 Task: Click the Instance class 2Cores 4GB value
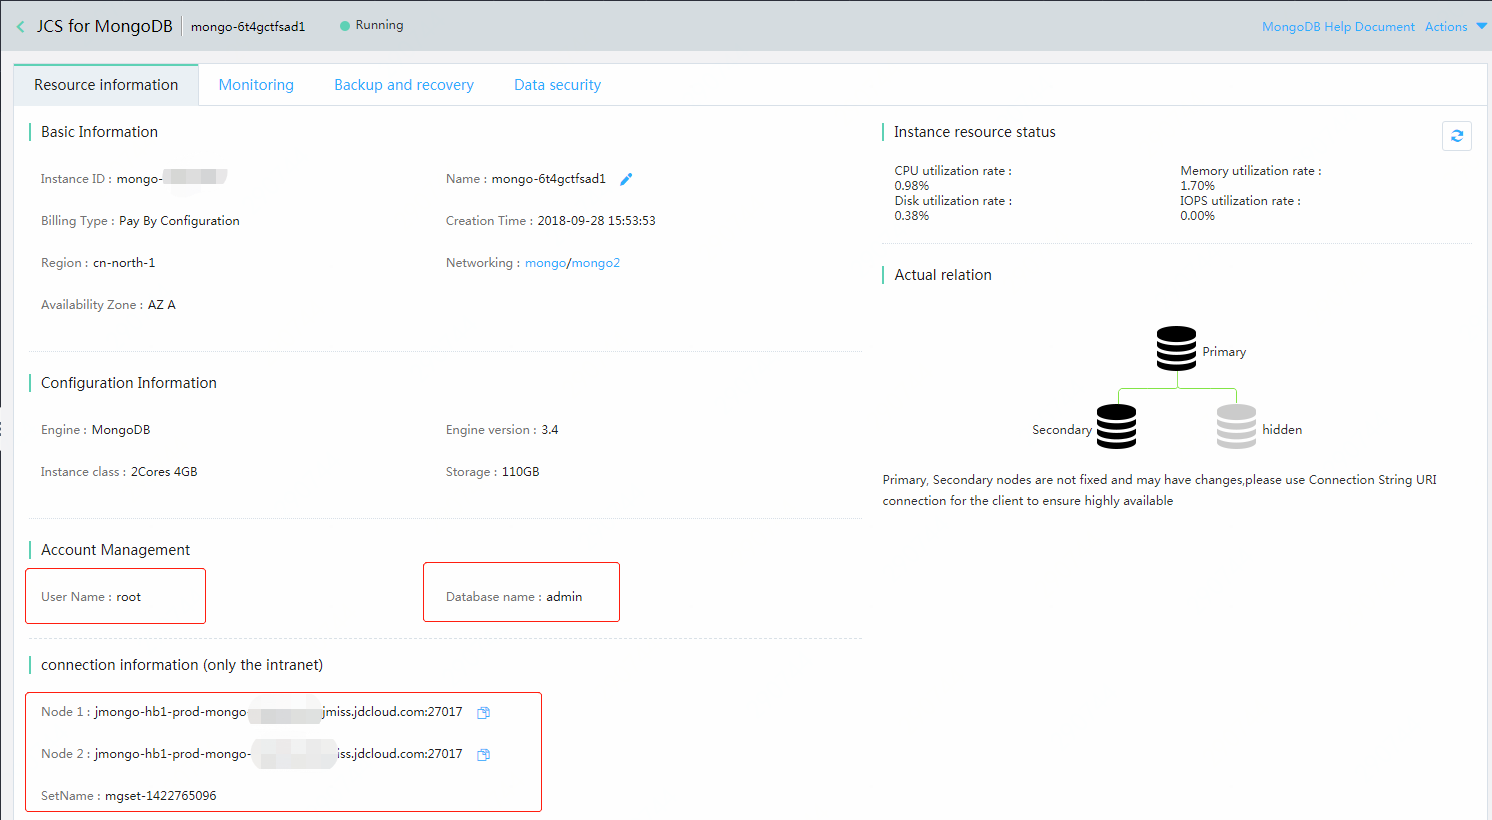[x=164, y=472]
